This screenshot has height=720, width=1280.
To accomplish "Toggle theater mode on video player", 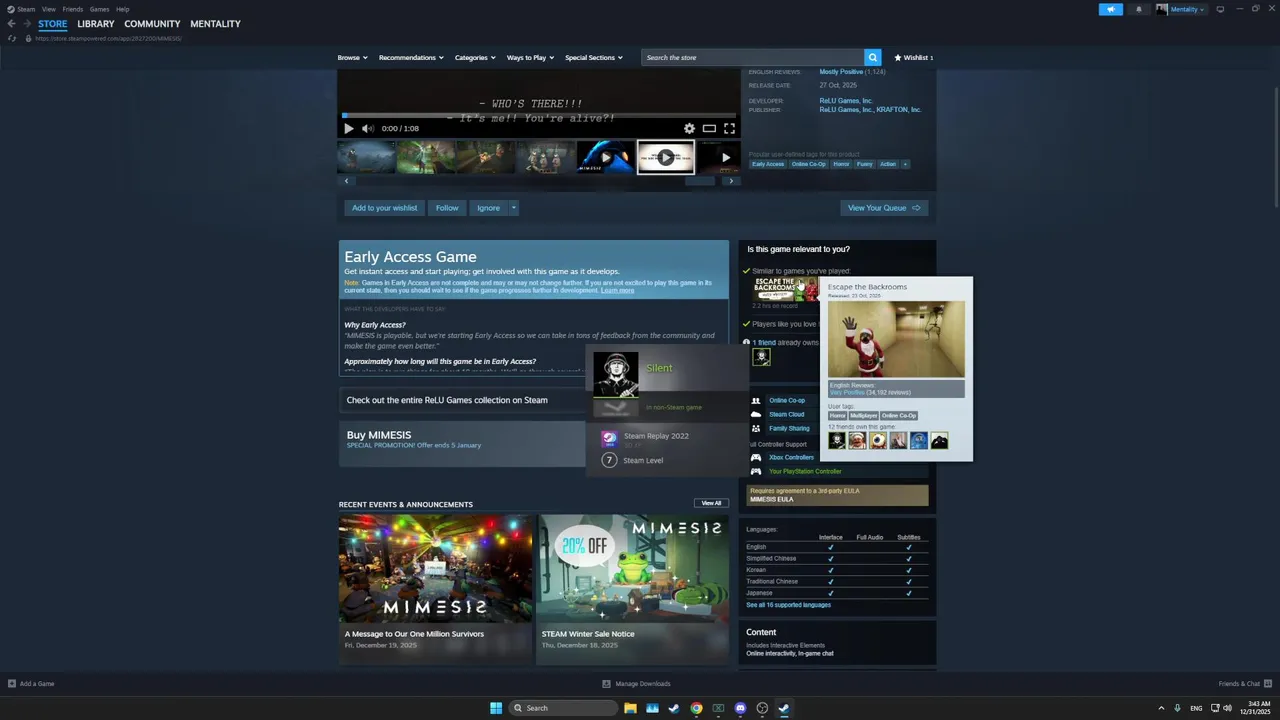I will coord(709,128).
